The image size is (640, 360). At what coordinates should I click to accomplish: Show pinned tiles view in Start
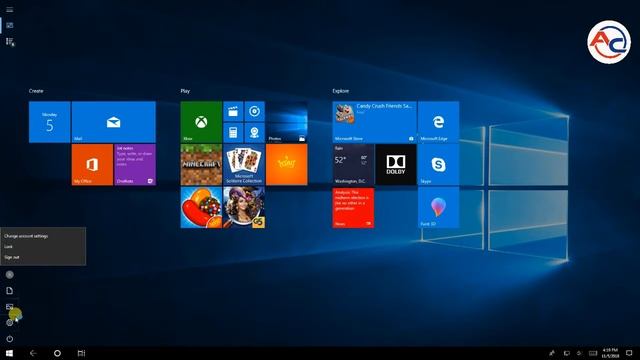click(9, 25)
